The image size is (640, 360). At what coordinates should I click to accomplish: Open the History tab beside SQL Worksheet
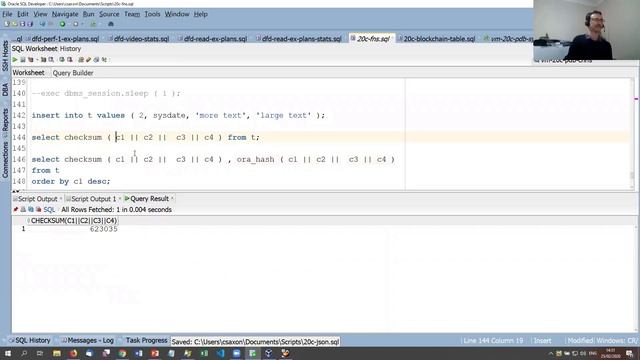click(x=71, y=49)
